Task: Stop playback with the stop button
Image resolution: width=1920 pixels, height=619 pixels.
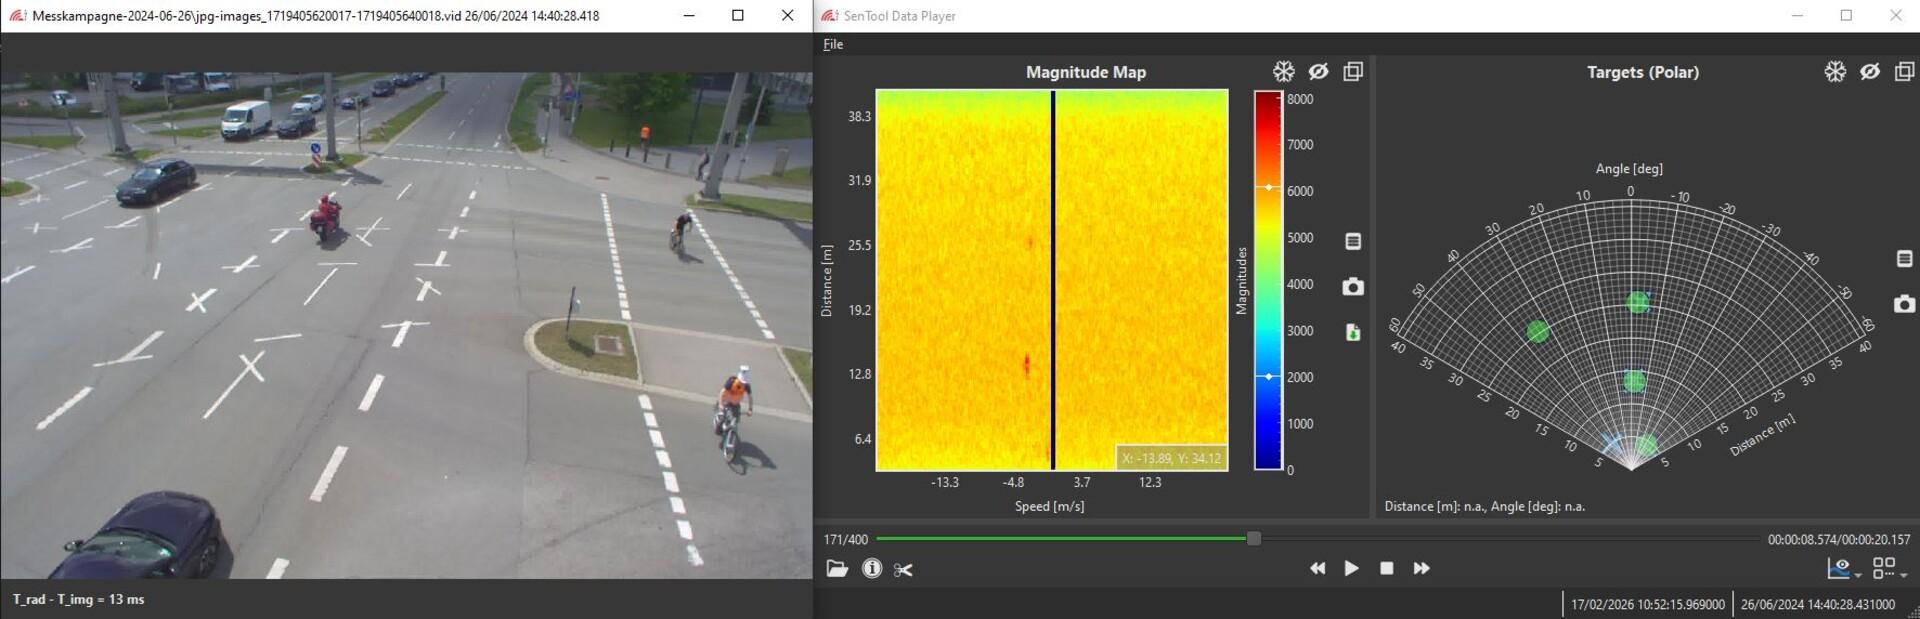Action: [x=1386, y=568]
